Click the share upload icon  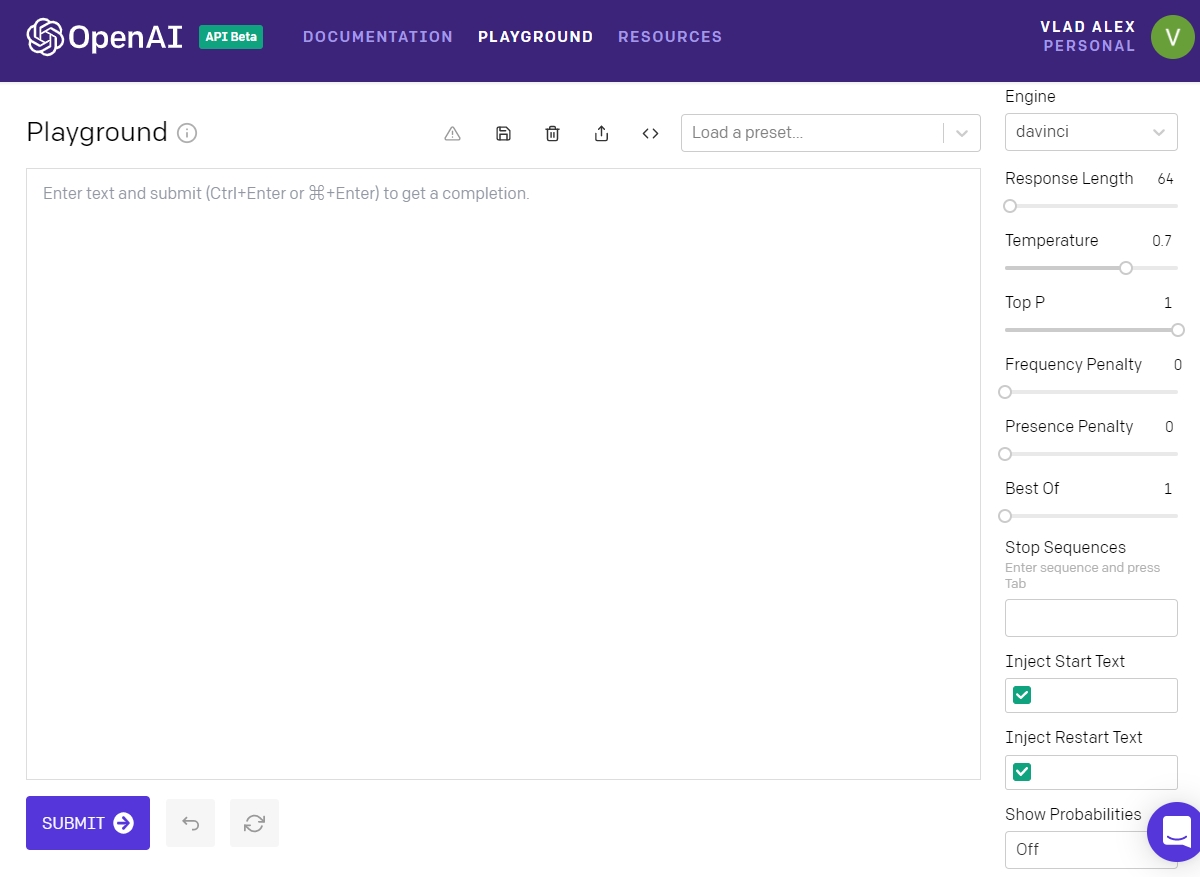tap(601, 134)
